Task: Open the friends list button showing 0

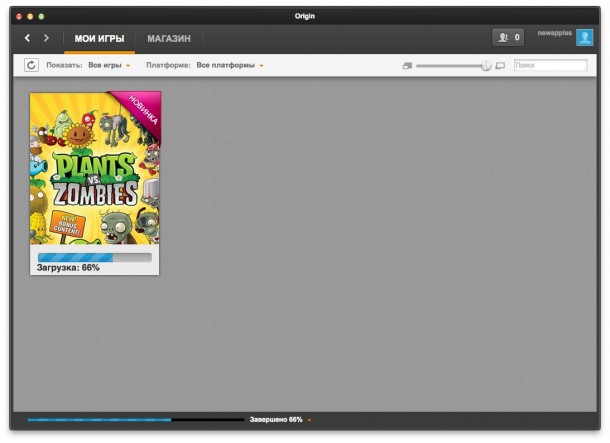Action: [x=508, y=37]
